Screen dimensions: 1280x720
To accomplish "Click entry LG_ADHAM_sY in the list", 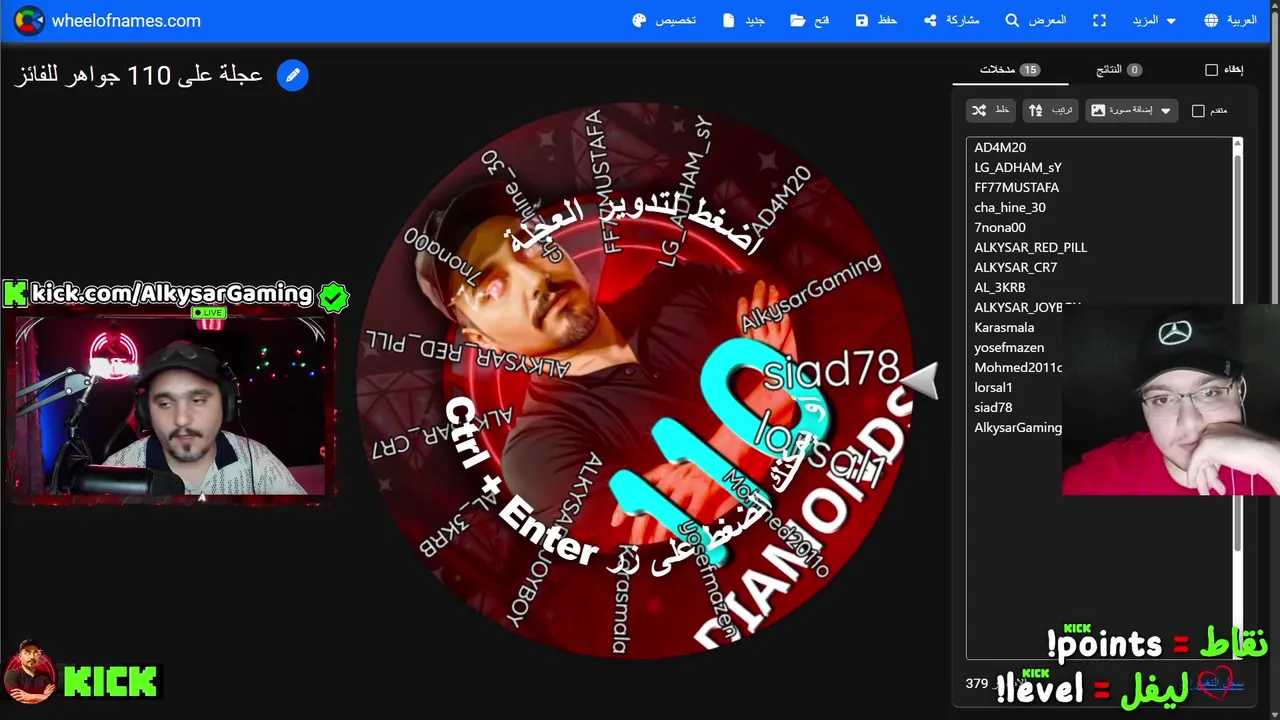I will pyautogui.click(x=1018, y=168).
